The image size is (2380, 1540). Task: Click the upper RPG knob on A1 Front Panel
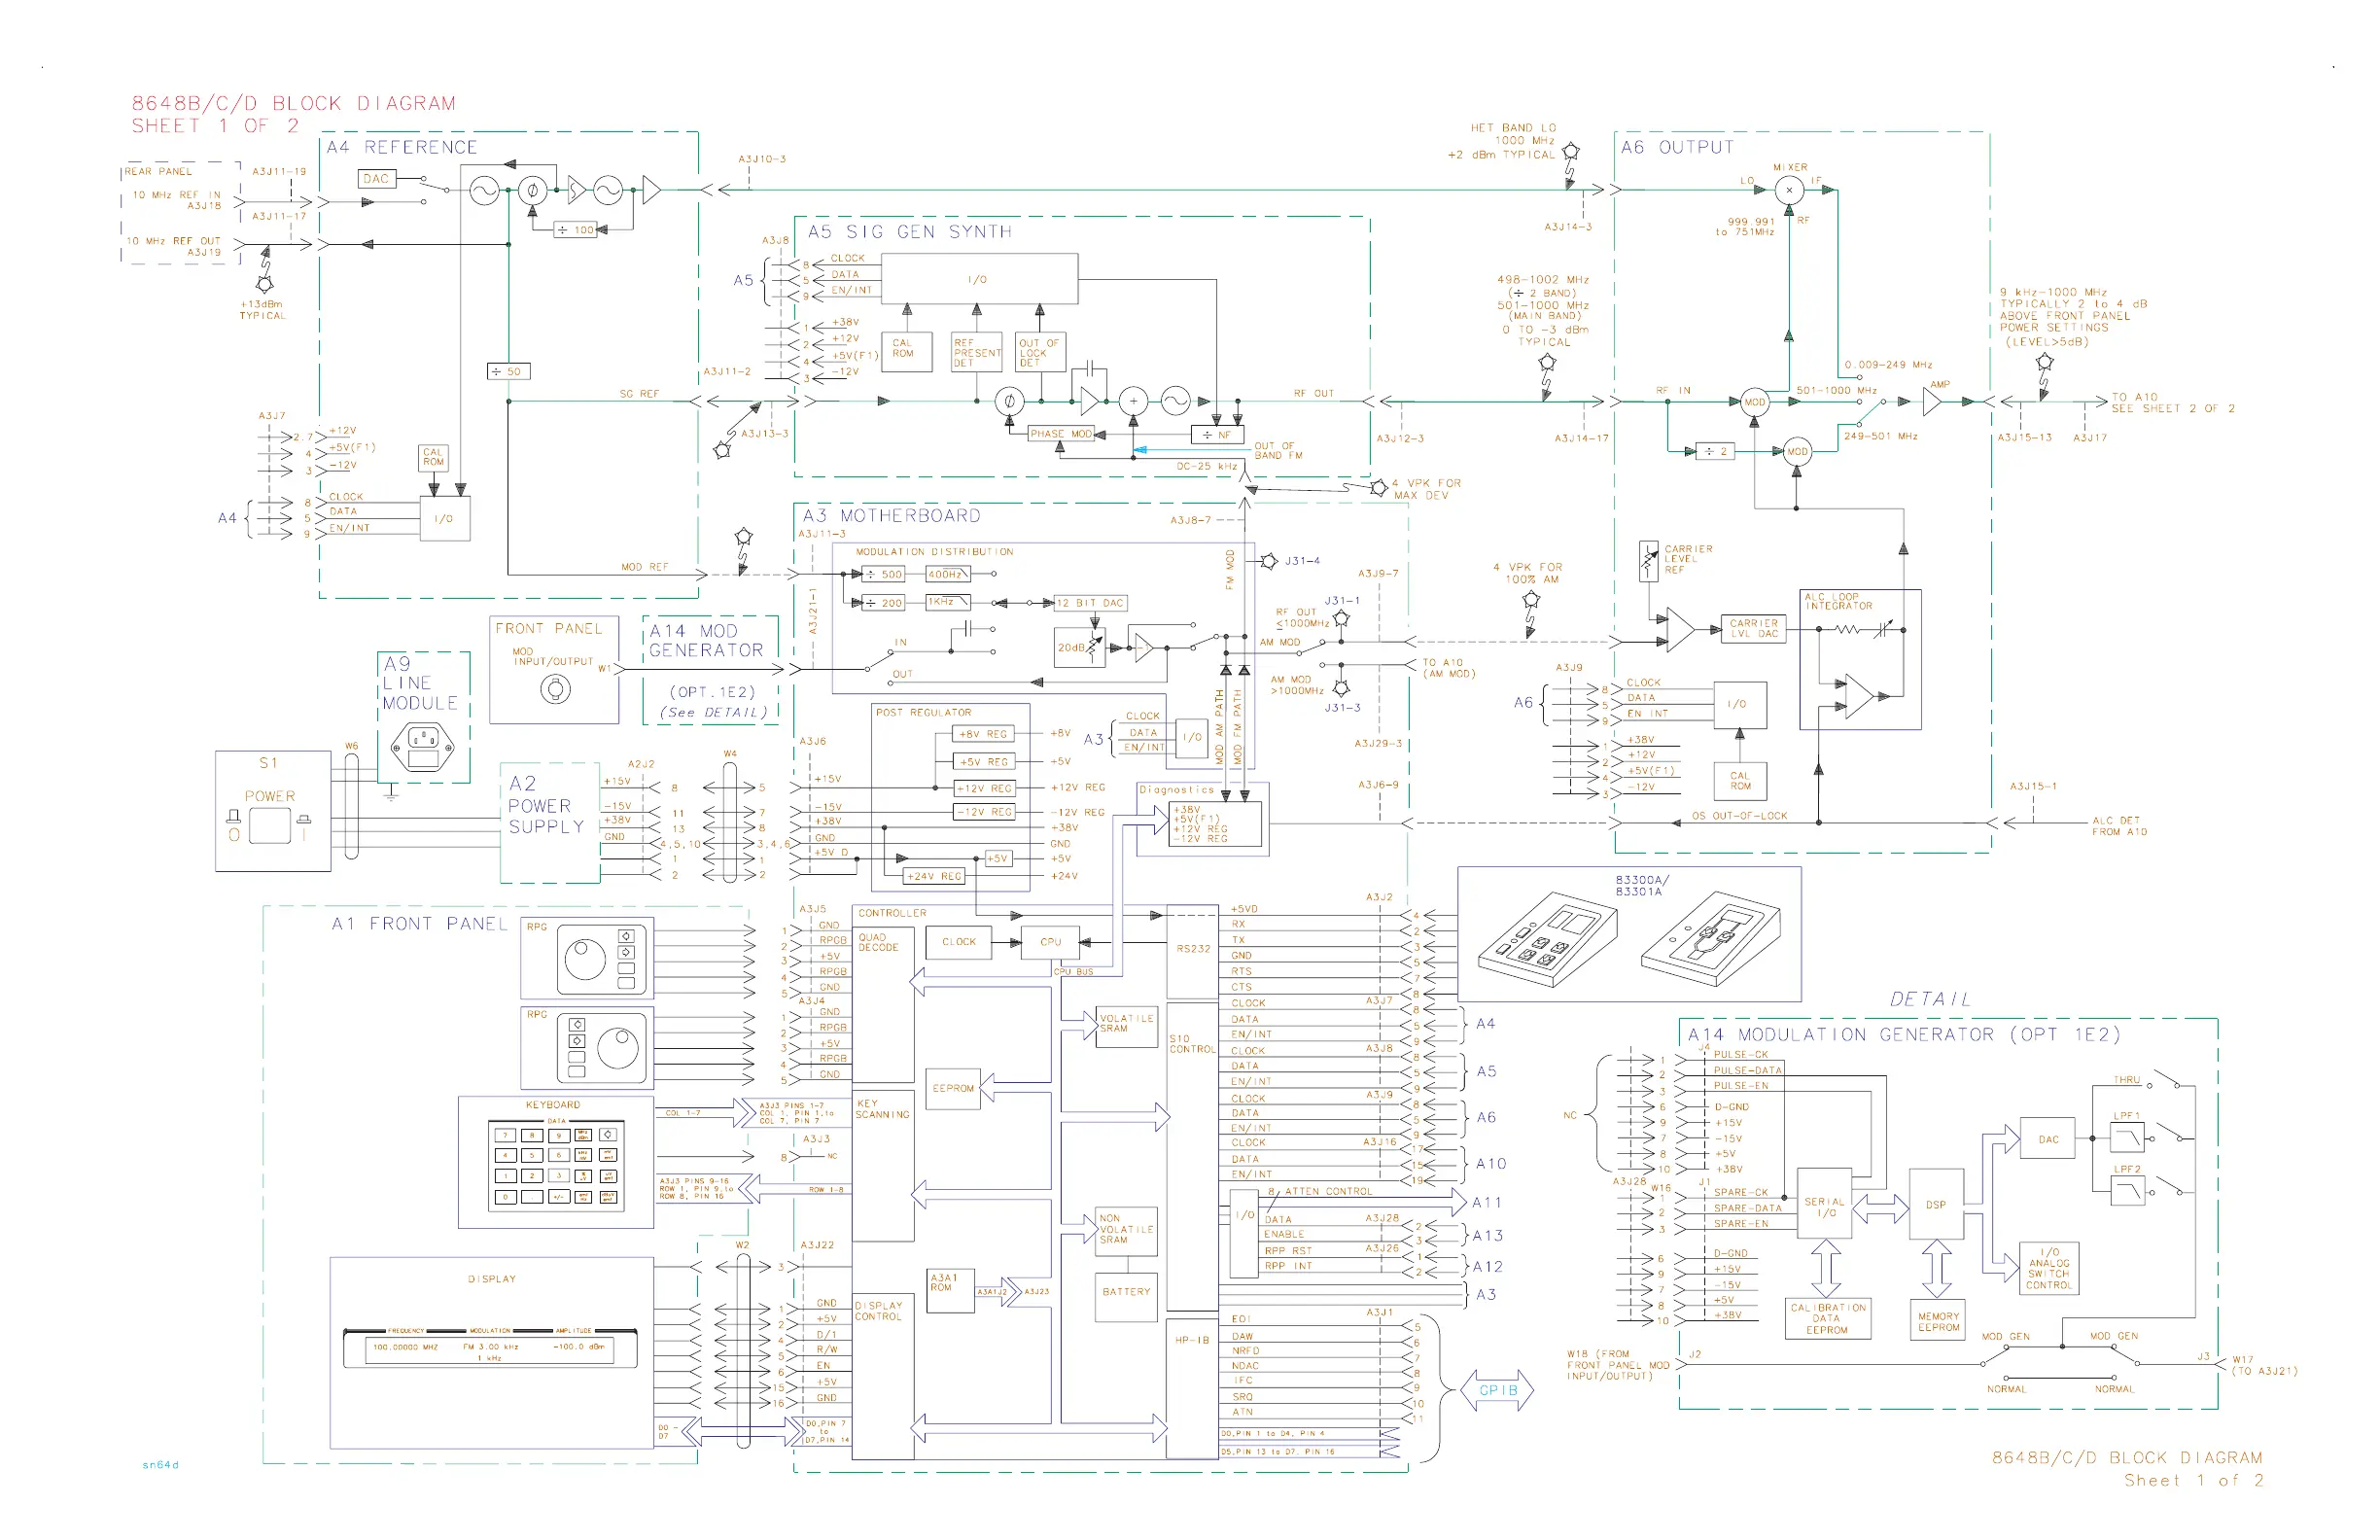[585, 960]
